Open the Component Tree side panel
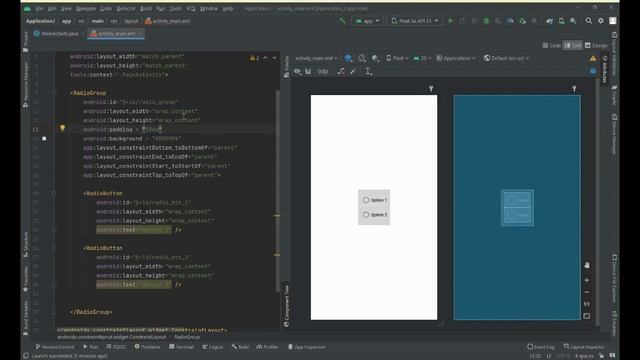This screenshot has height=360, width=640. [287, 306]
